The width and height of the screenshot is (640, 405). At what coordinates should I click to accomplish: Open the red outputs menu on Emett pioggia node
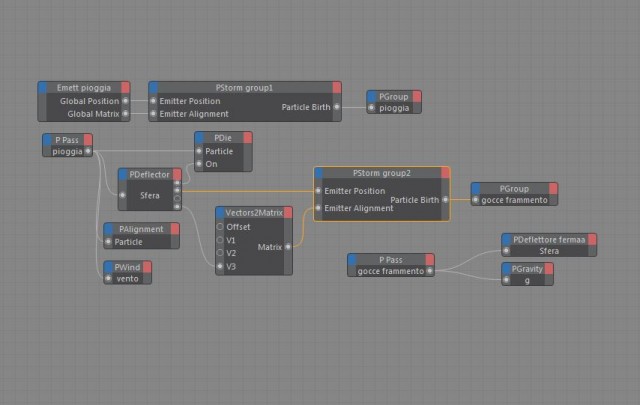tap(125, 87)
